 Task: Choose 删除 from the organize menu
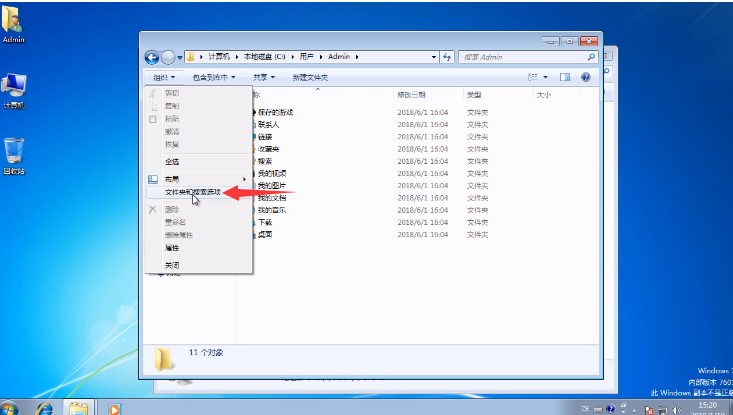(x=199, y=209)
